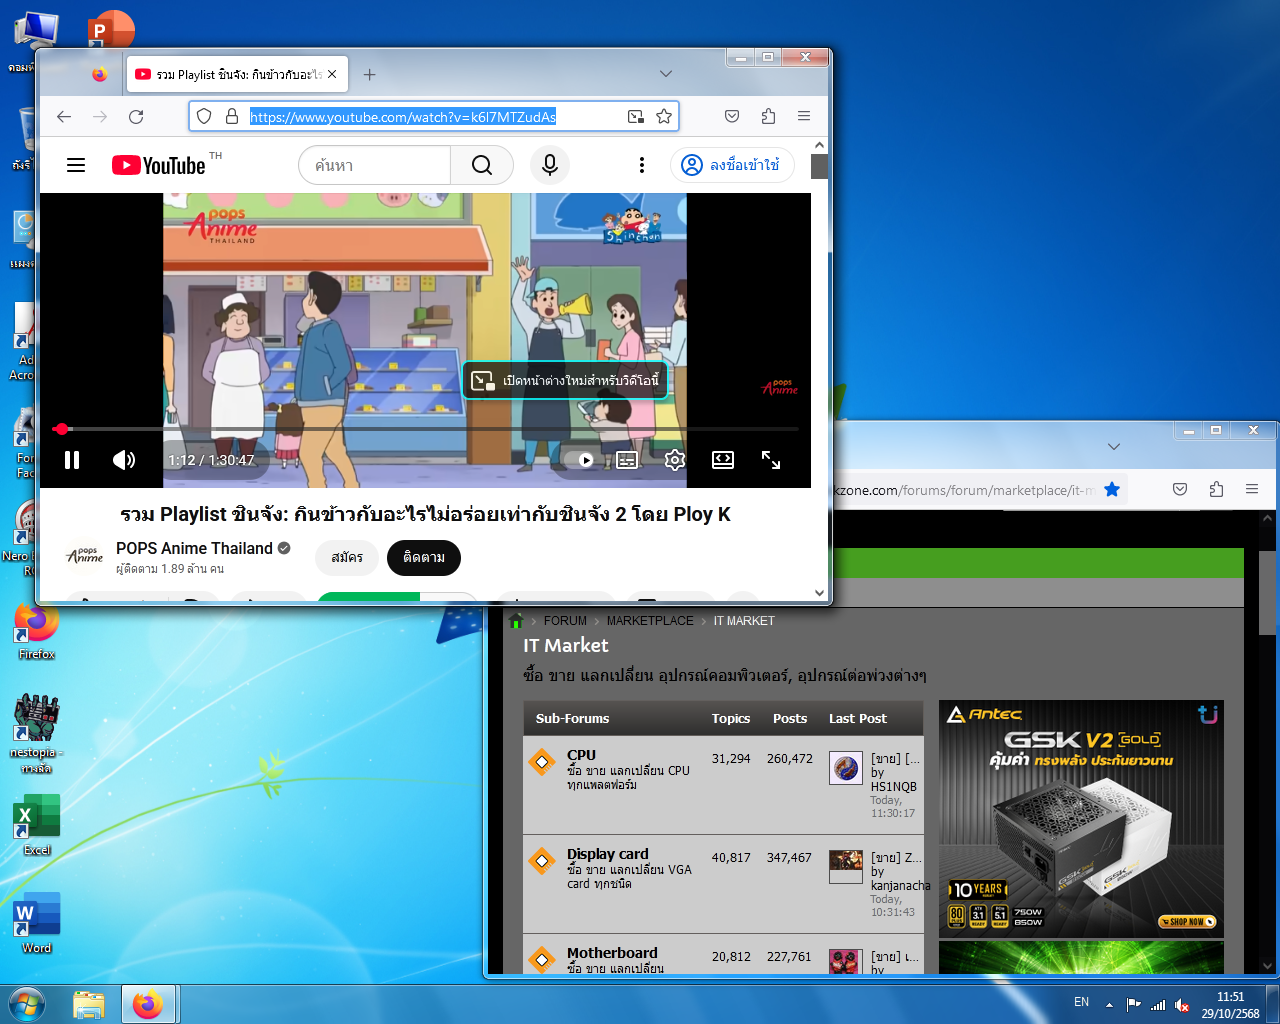Click the ลงชื่อเข้าใช้ sign-in button
This screenshot has width=1280, height=1024.
[732, 165]
